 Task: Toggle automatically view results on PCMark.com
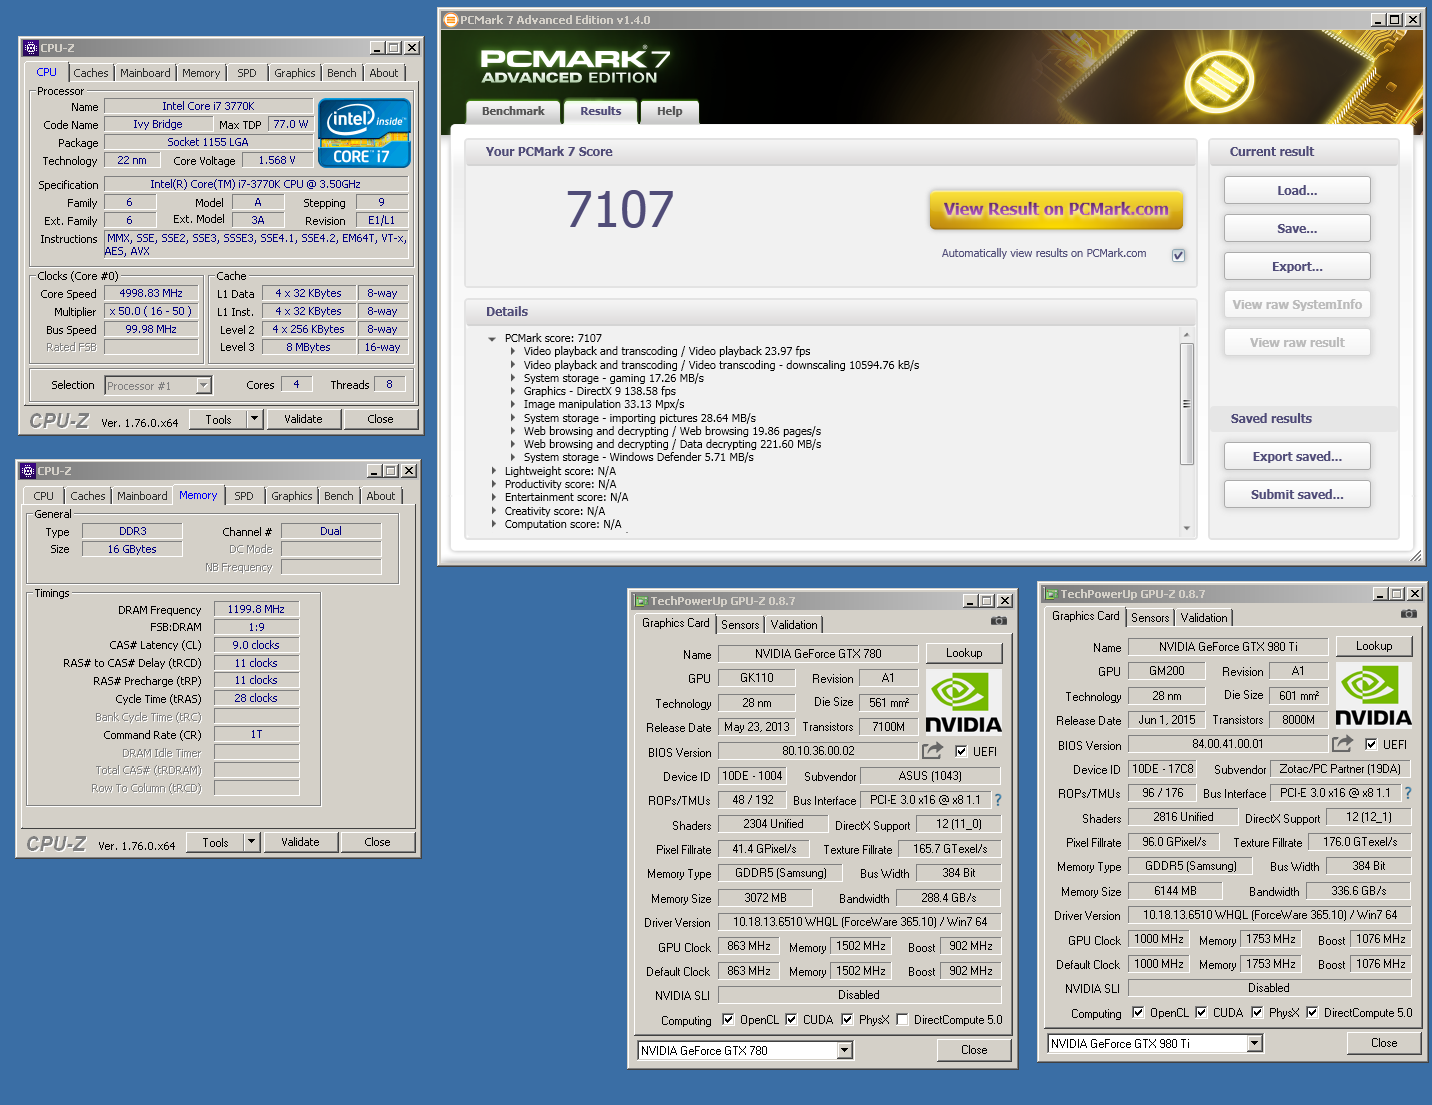(1178, 255)
